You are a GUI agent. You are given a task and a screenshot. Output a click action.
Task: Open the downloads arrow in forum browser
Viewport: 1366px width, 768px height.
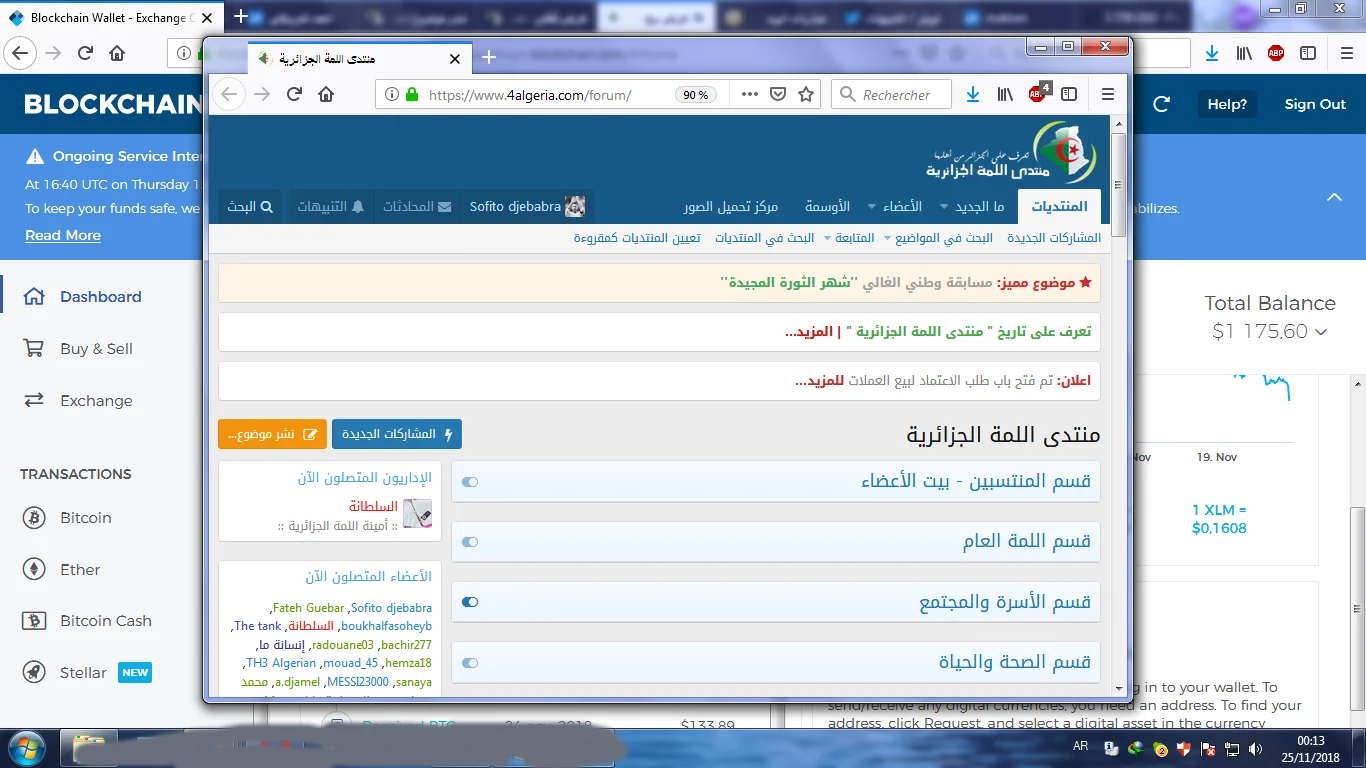[972, 94]
